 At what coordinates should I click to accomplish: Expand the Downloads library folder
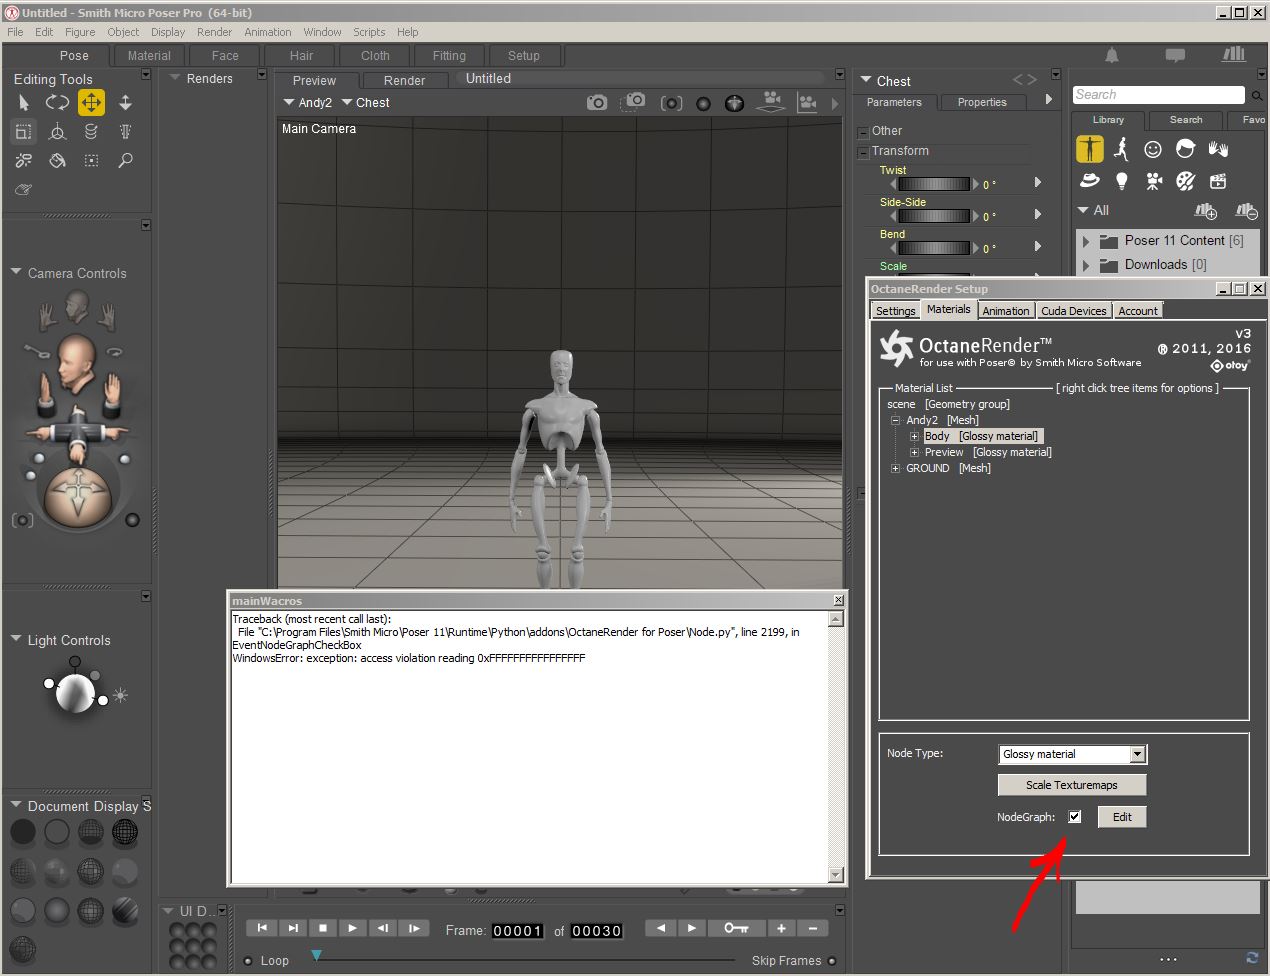click(x=1086, y=265)
